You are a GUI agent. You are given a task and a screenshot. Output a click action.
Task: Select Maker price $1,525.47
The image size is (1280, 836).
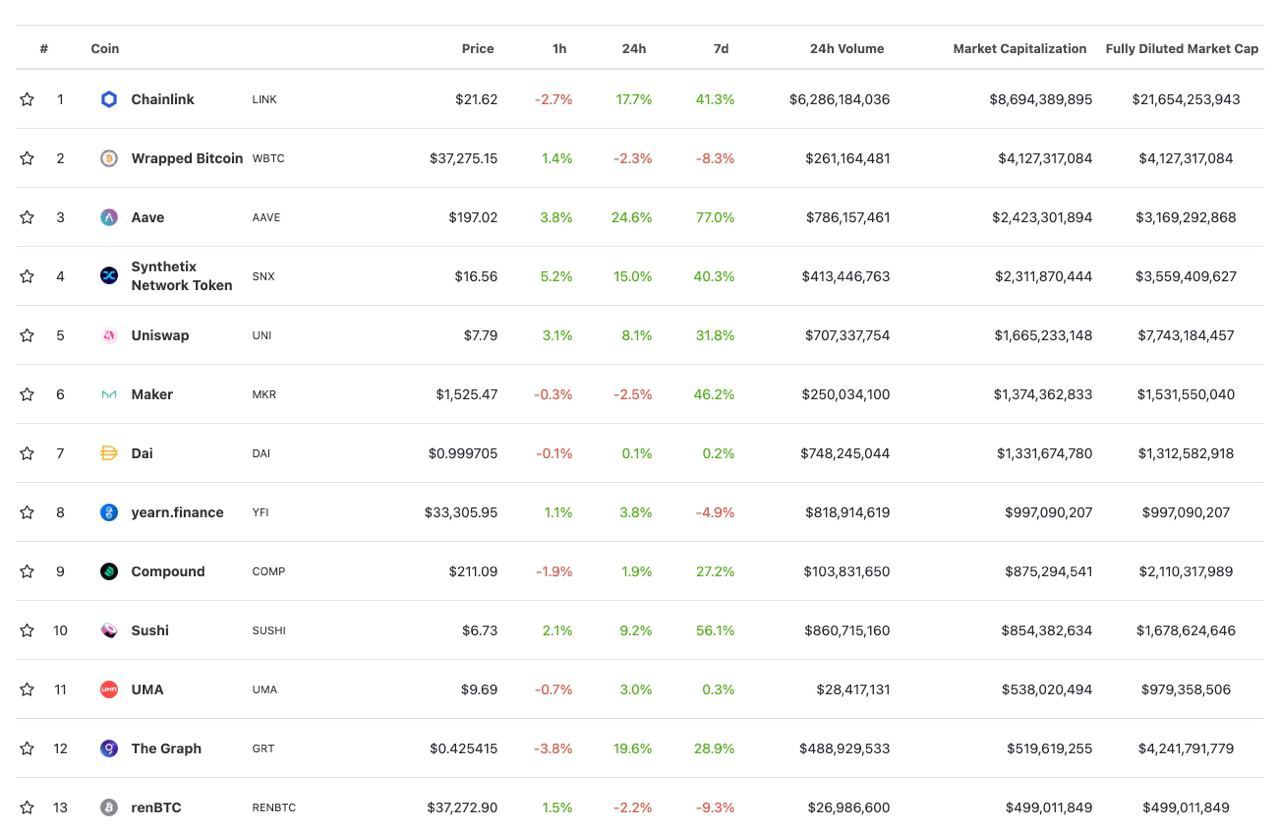(x=466, y=394)
